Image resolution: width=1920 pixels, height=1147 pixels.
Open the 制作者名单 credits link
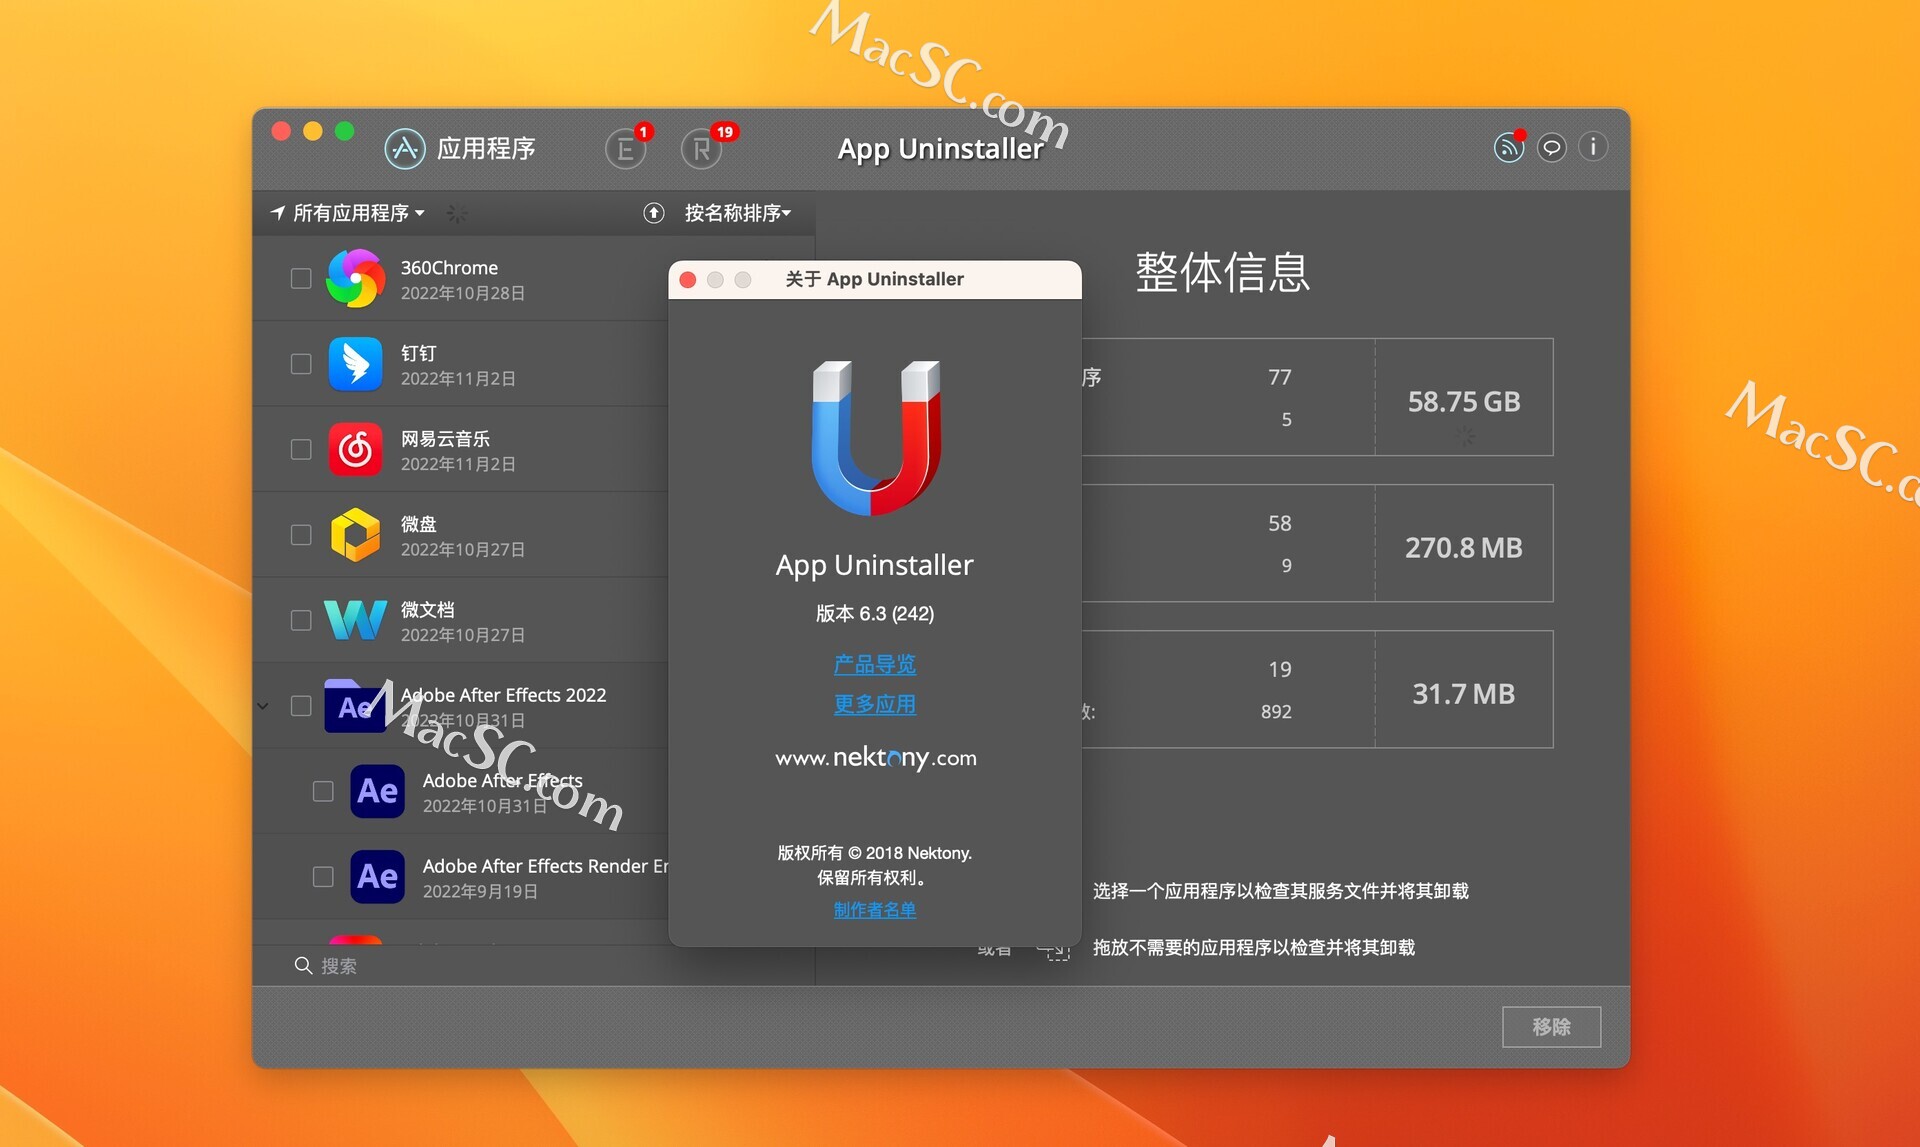(875, 910)
